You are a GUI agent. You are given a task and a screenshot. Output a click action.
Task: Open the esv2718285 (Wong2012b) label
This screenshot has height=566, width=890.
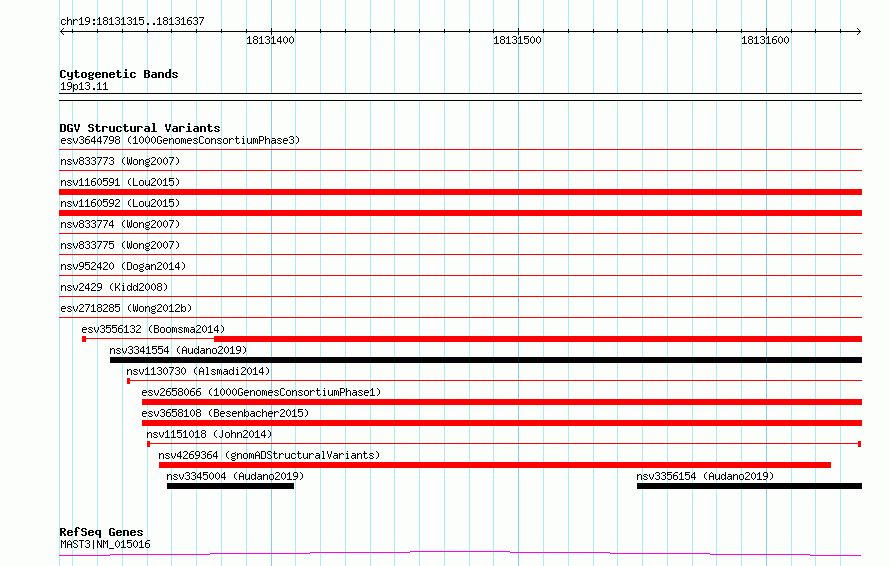[126, 308]
